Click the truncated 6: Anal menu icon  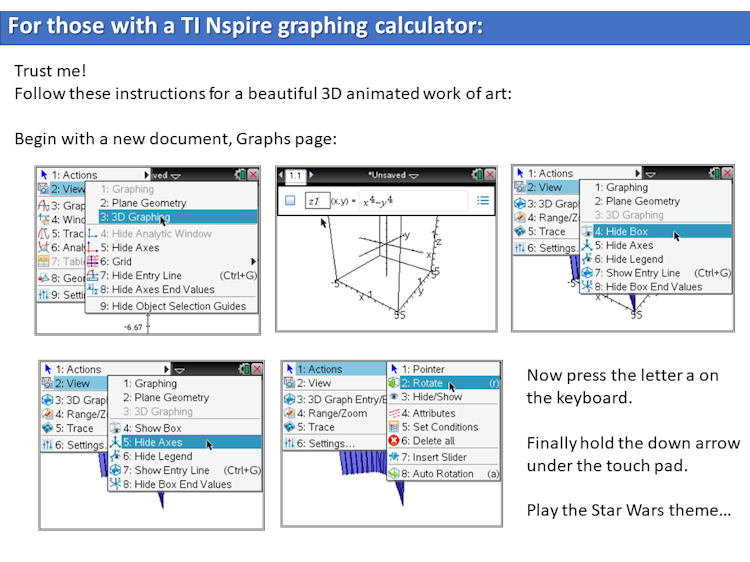click(x=44, y=247)
